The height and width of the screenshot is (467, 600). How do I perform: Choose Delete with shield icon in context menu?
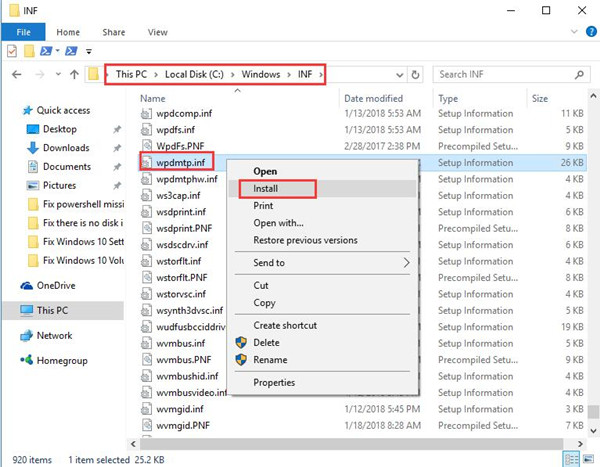click(322, 343)
